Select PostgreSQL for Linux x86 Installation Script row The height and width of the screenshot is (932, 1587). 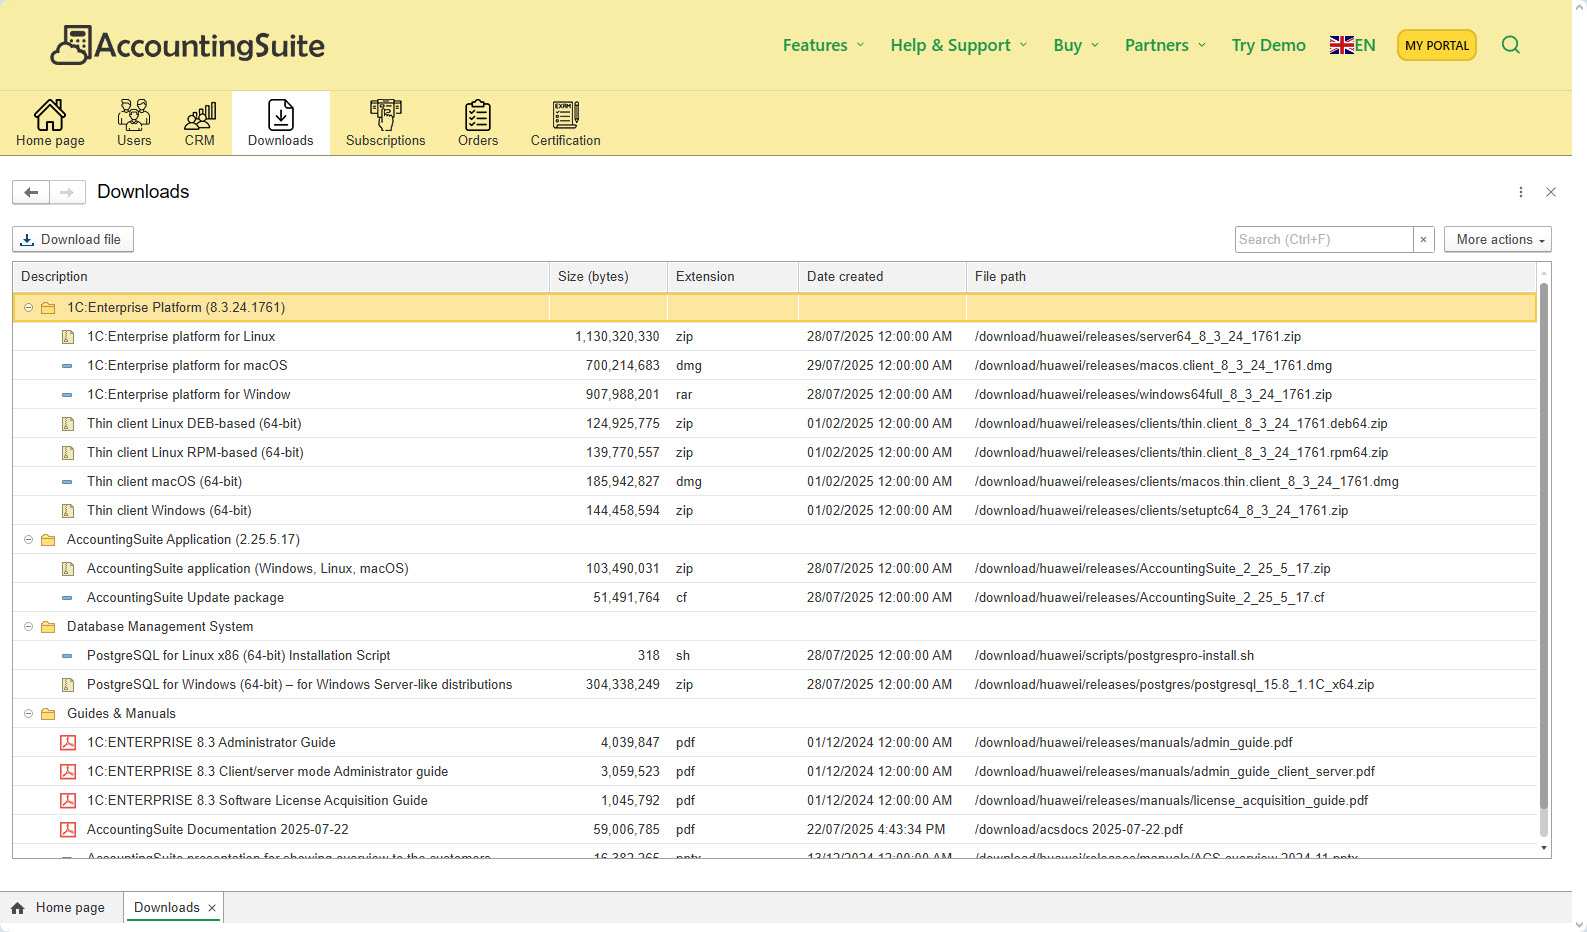click(x=775, y=656)
